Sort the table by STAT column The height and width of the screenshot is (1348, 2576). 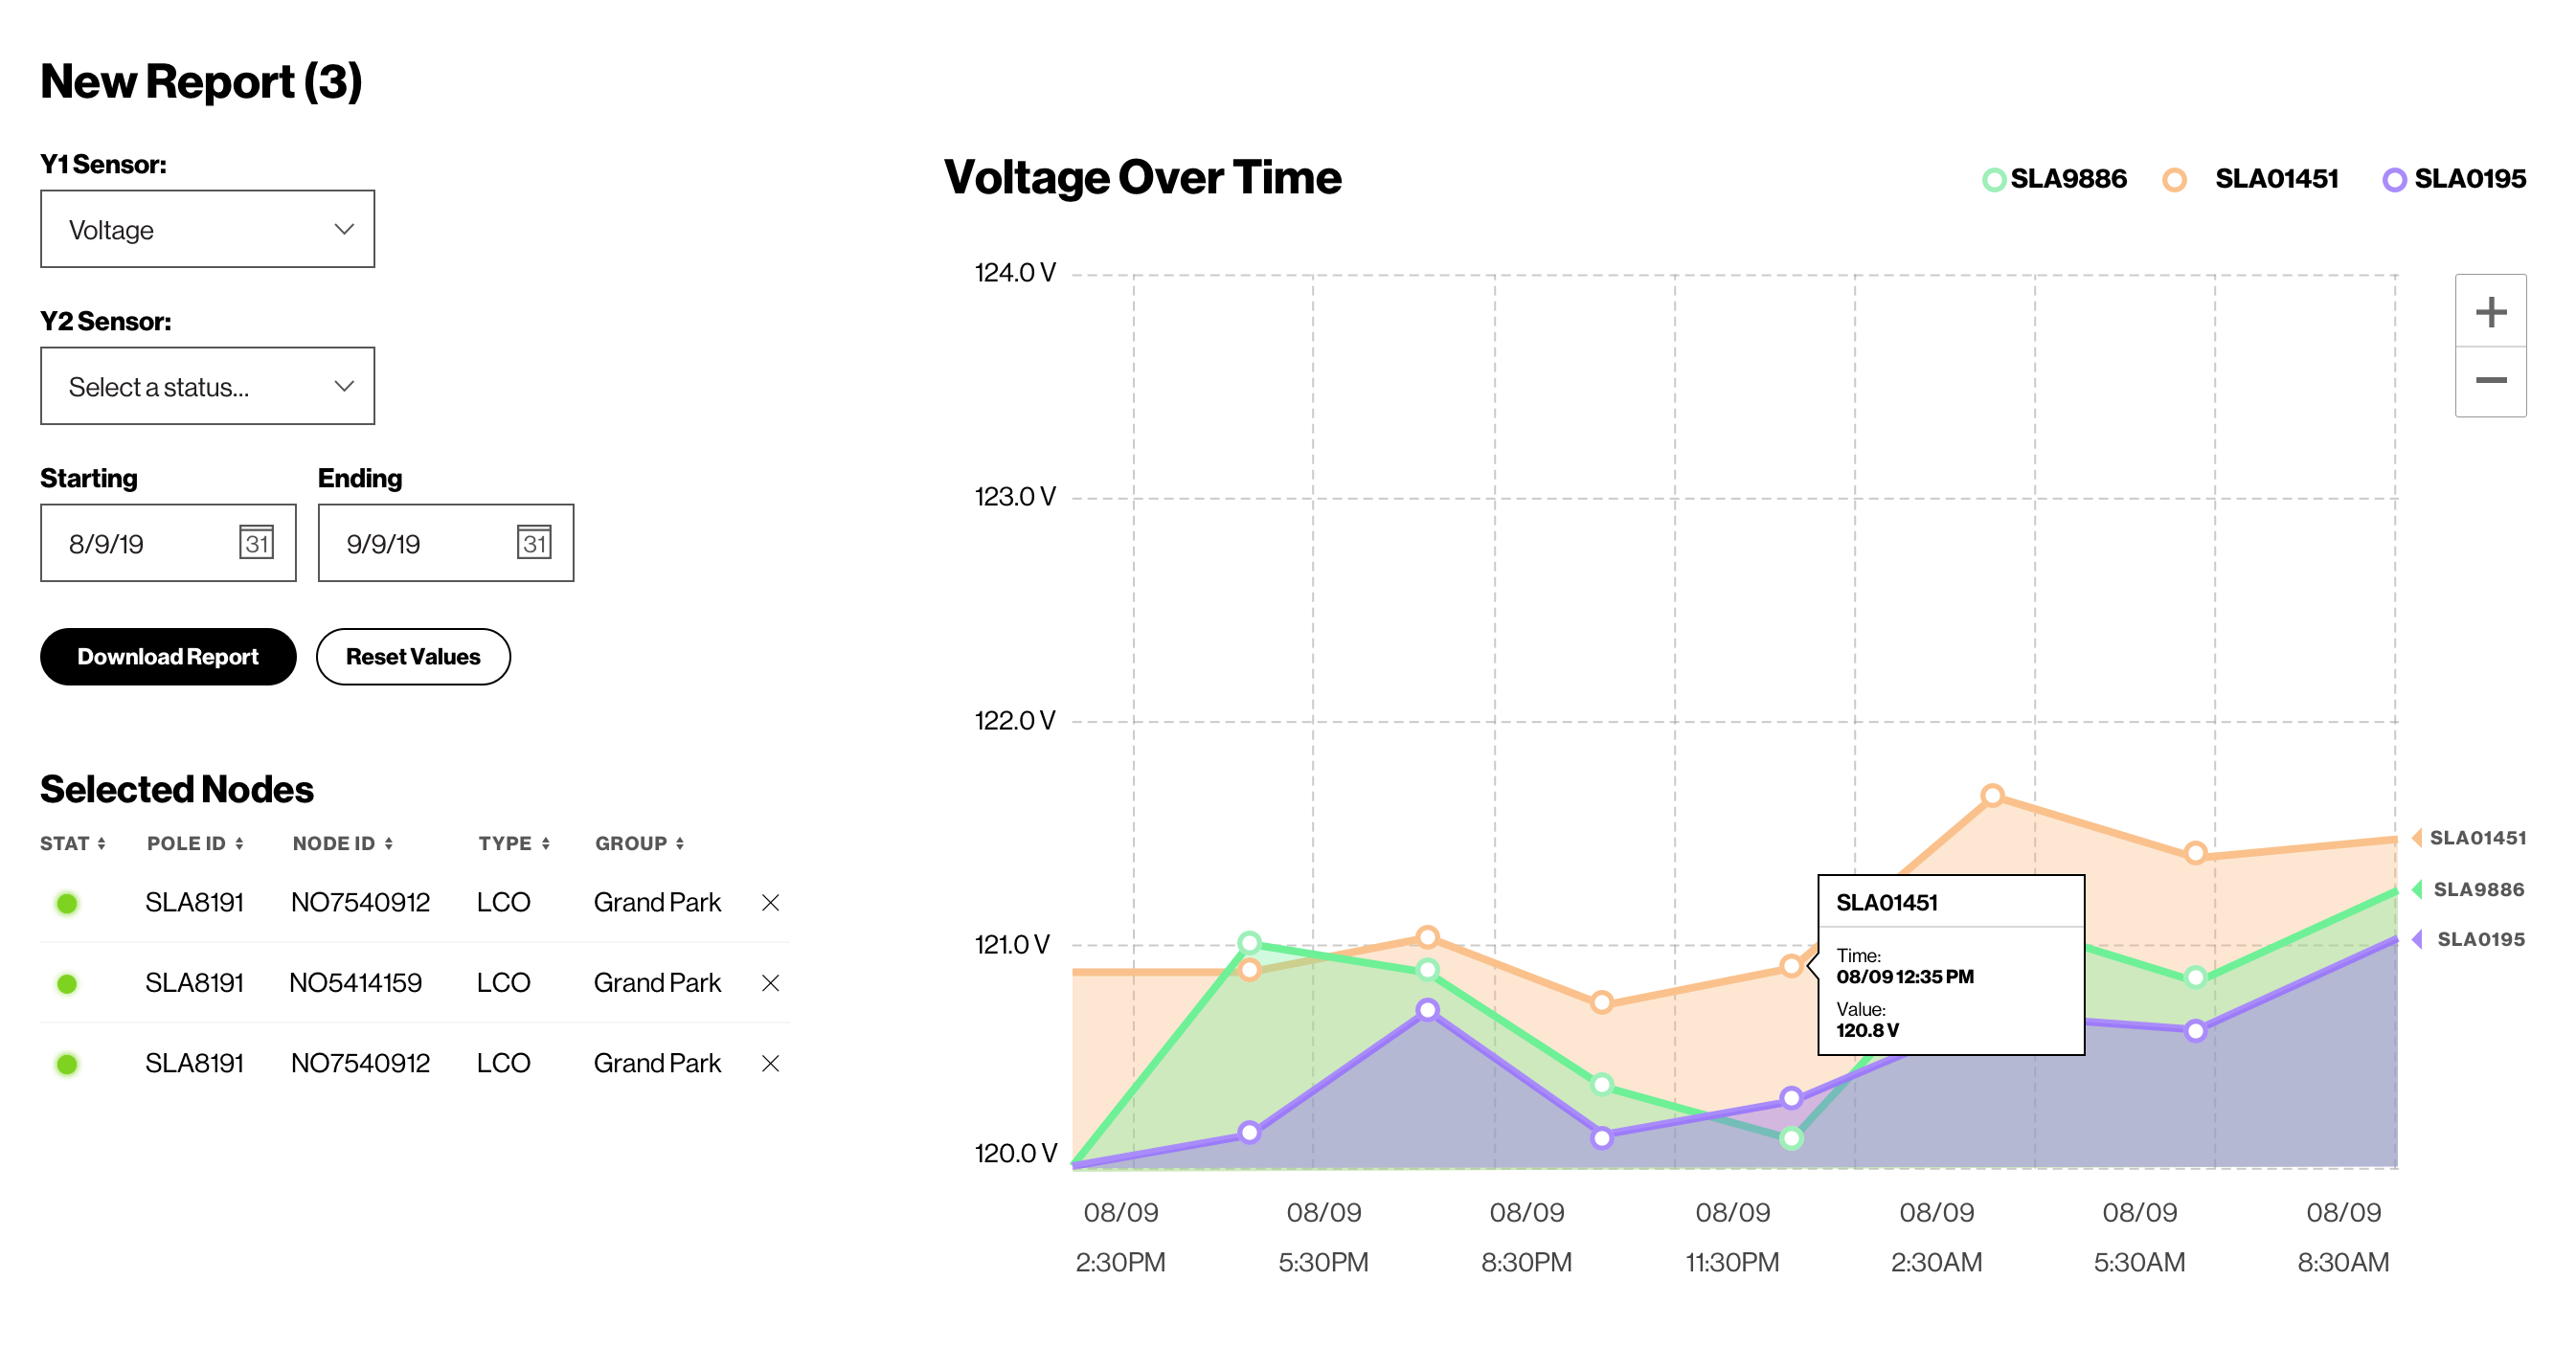pyautogui.click(x=73, y=843)
